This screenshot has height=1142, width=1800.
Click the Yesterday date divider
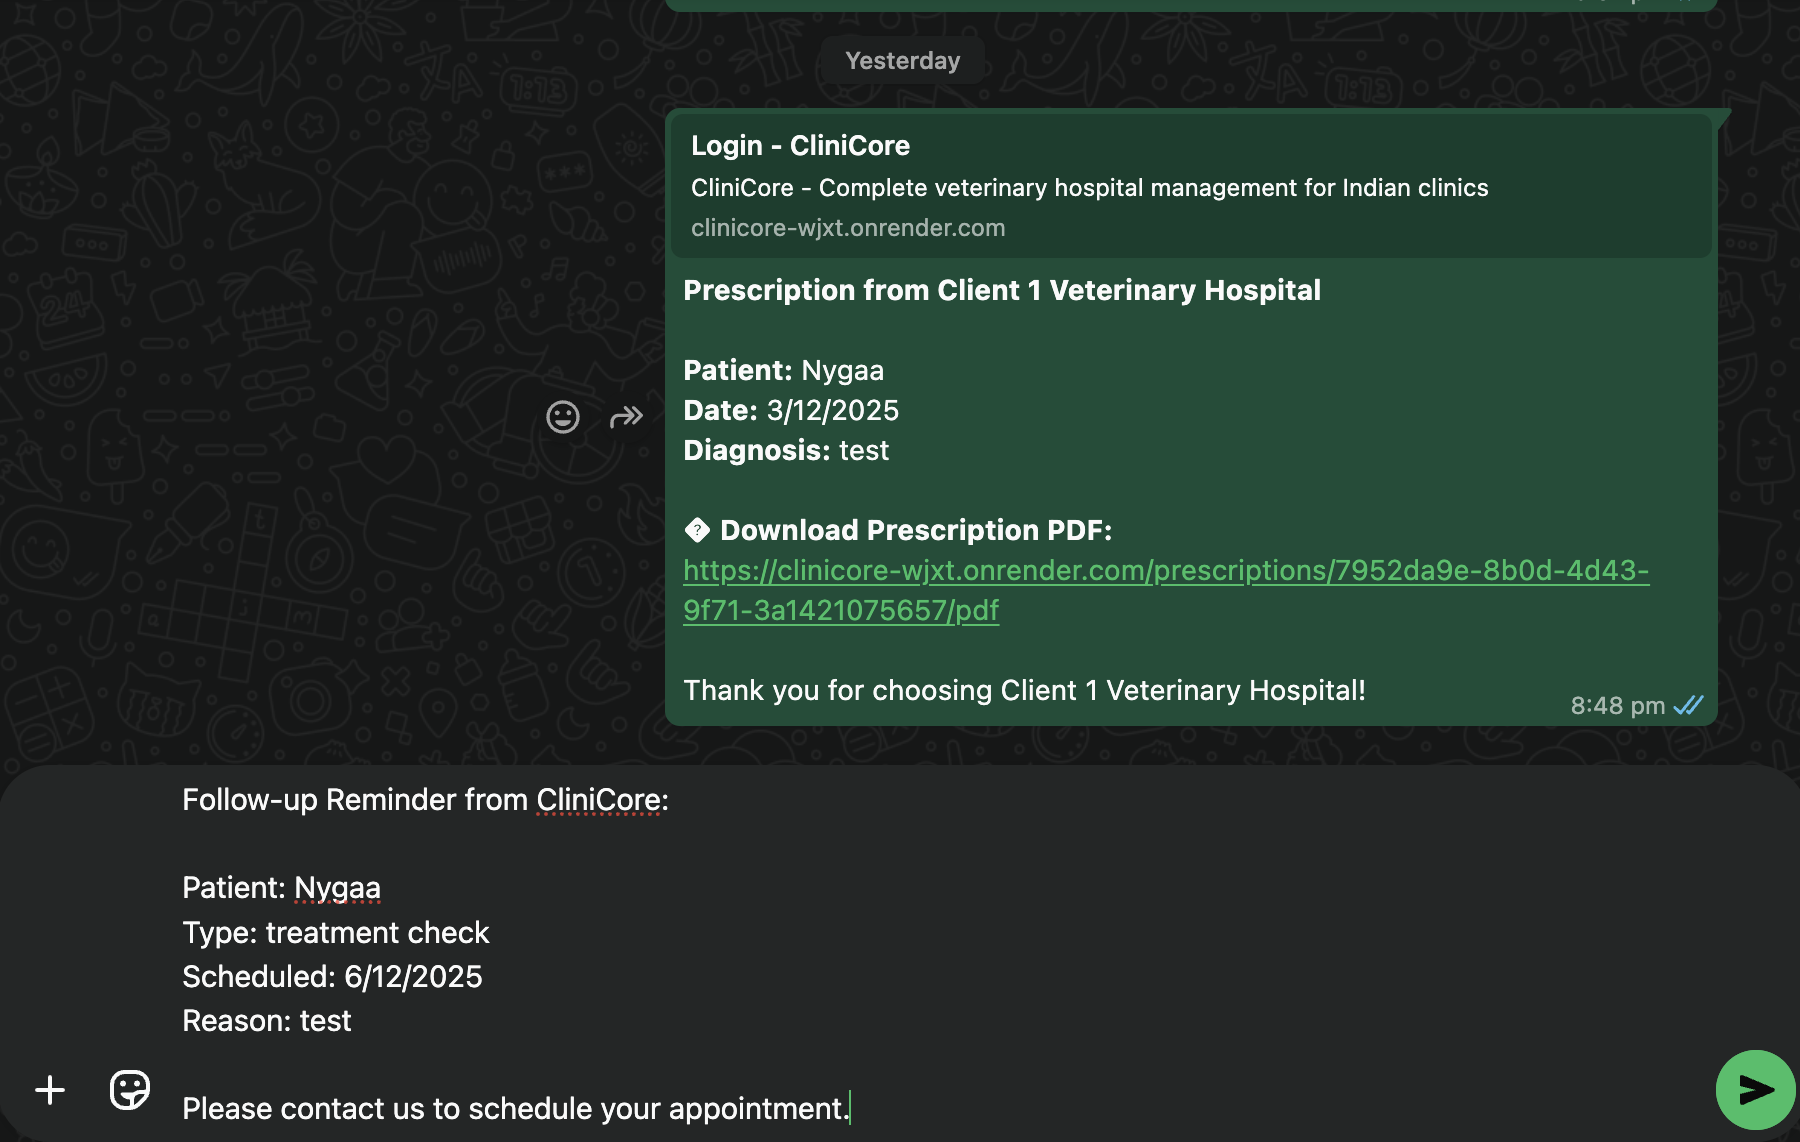tap(901, 60)
